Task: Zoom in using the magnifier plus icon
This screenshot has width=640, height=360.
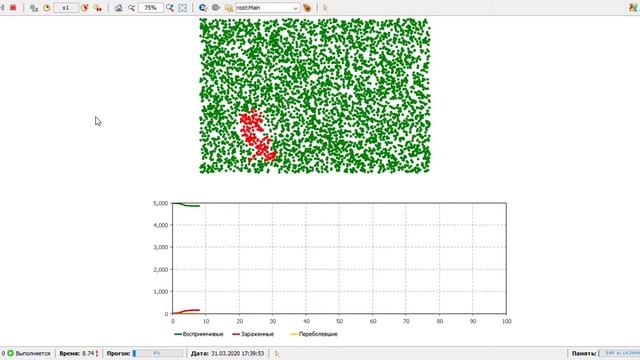Action: pyautogui.click(x=170, y=8)
